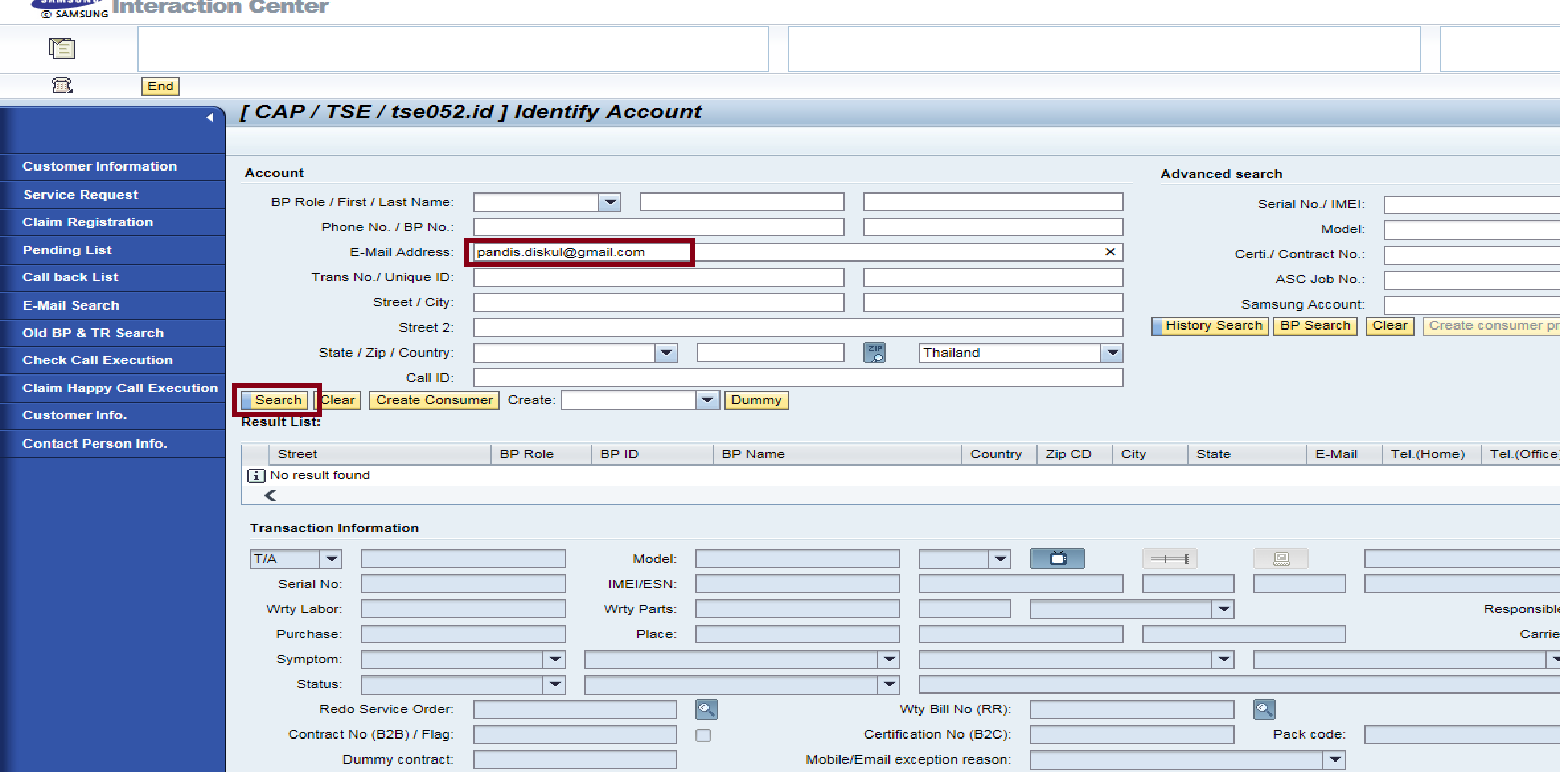Click the BP Search button
The width and height of the screenshot is (1560, 772).
1315,326
